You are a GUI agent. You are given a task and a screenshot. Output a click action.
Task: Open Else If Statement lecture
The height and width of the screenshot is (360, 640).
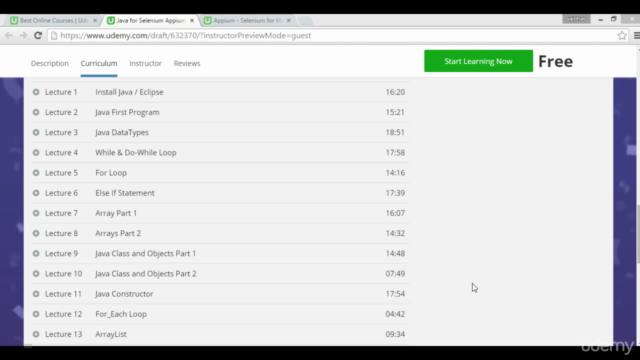(125, 193)
